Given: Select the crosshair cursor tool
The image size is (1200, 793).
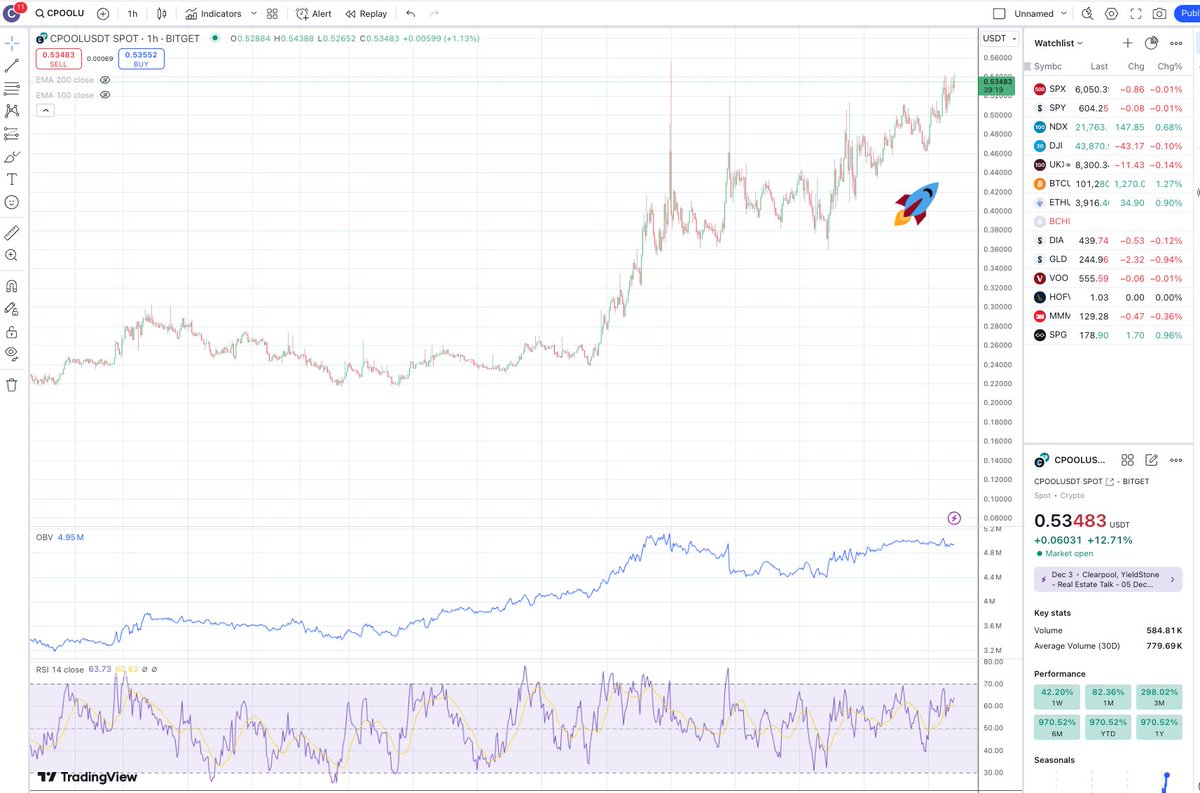Looking at the screenshot, I should pos(12,43).
